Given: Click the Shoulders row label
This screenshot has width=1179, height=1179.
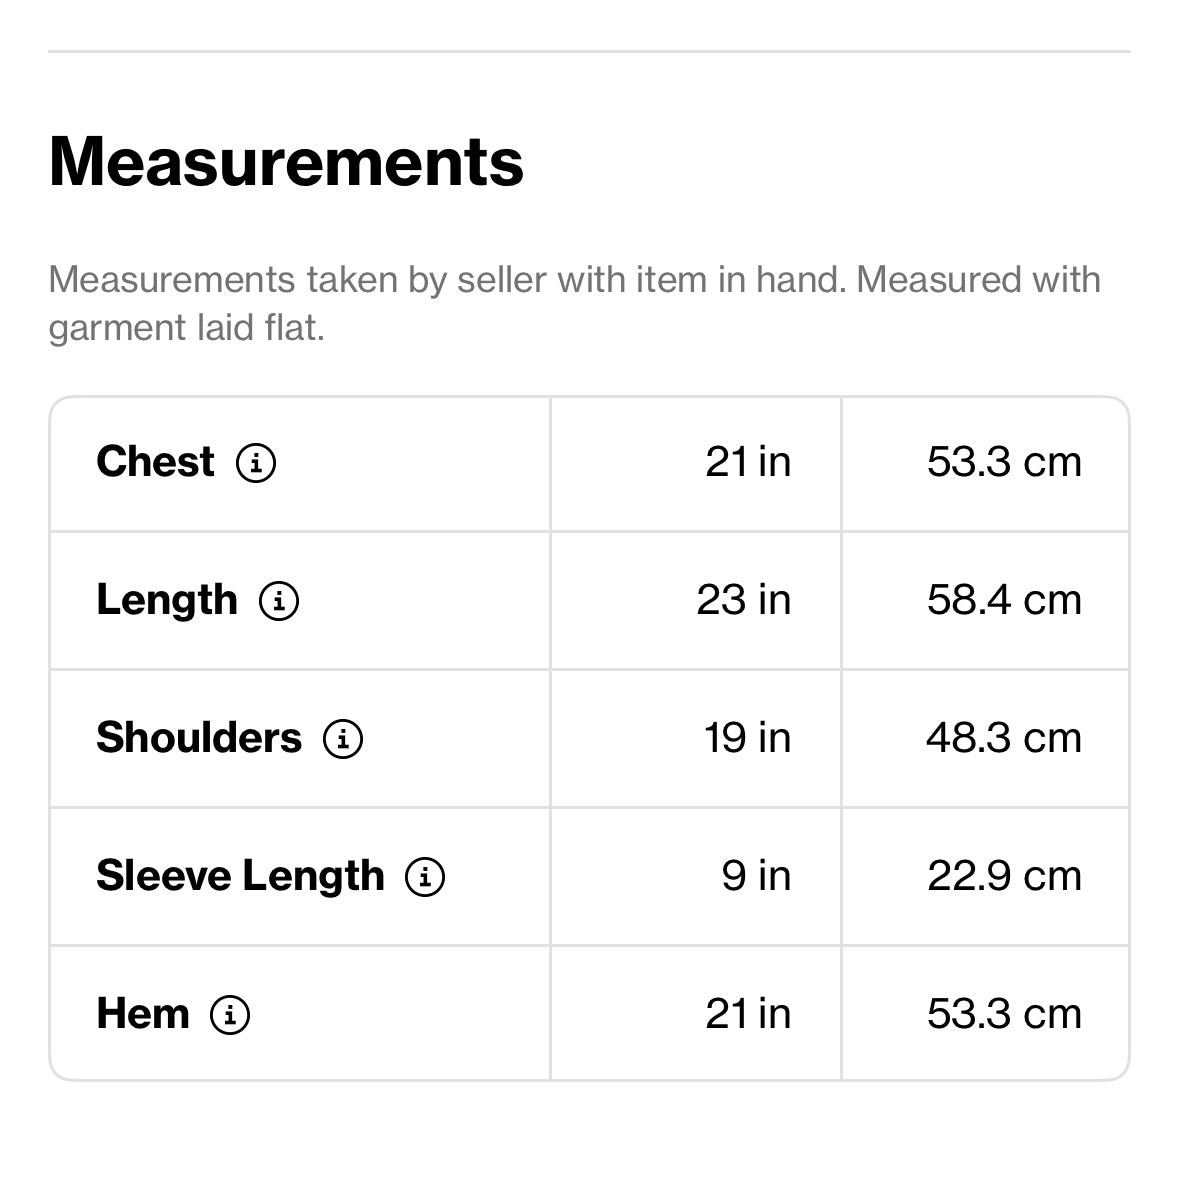Looking at the screenshot, I should coord(199,738).
